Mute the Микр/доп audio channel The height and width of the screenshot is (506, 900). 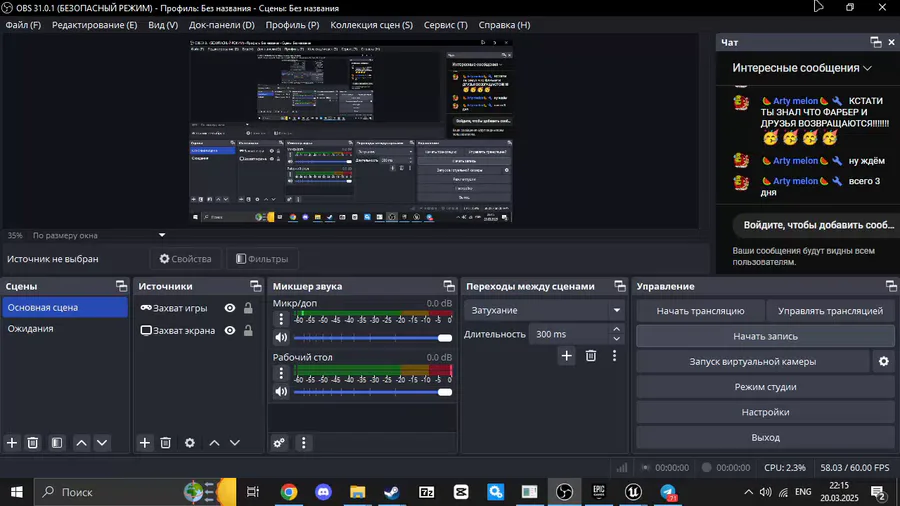(281, 337)
